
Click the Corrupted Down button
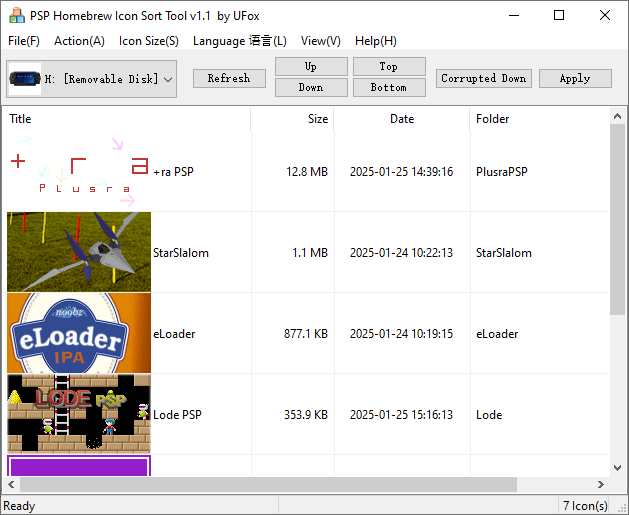(483, 78)
